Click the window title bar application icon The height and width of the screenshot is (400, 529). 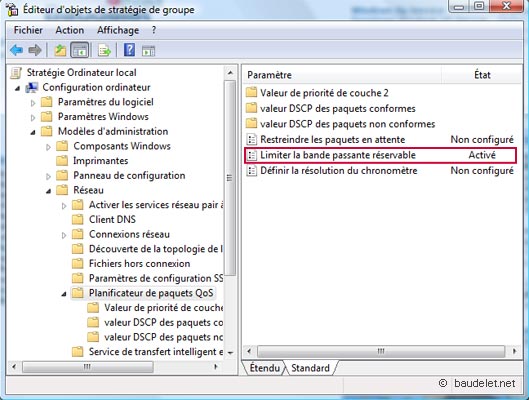(11, 9)
